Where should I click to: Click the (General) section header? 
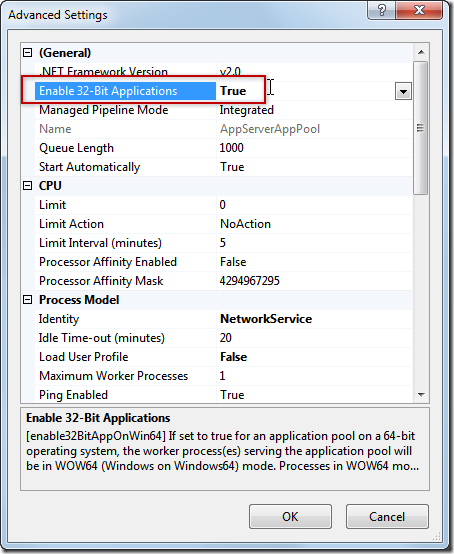[65, 53]
